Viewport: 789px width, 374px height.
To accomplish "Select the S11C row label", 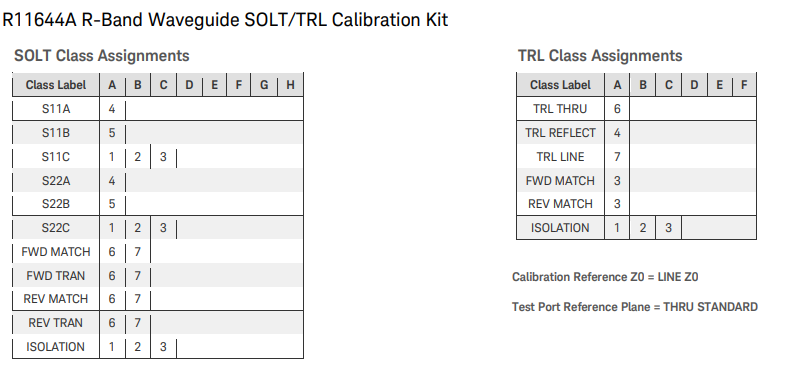I will click(x=56, y=157).
